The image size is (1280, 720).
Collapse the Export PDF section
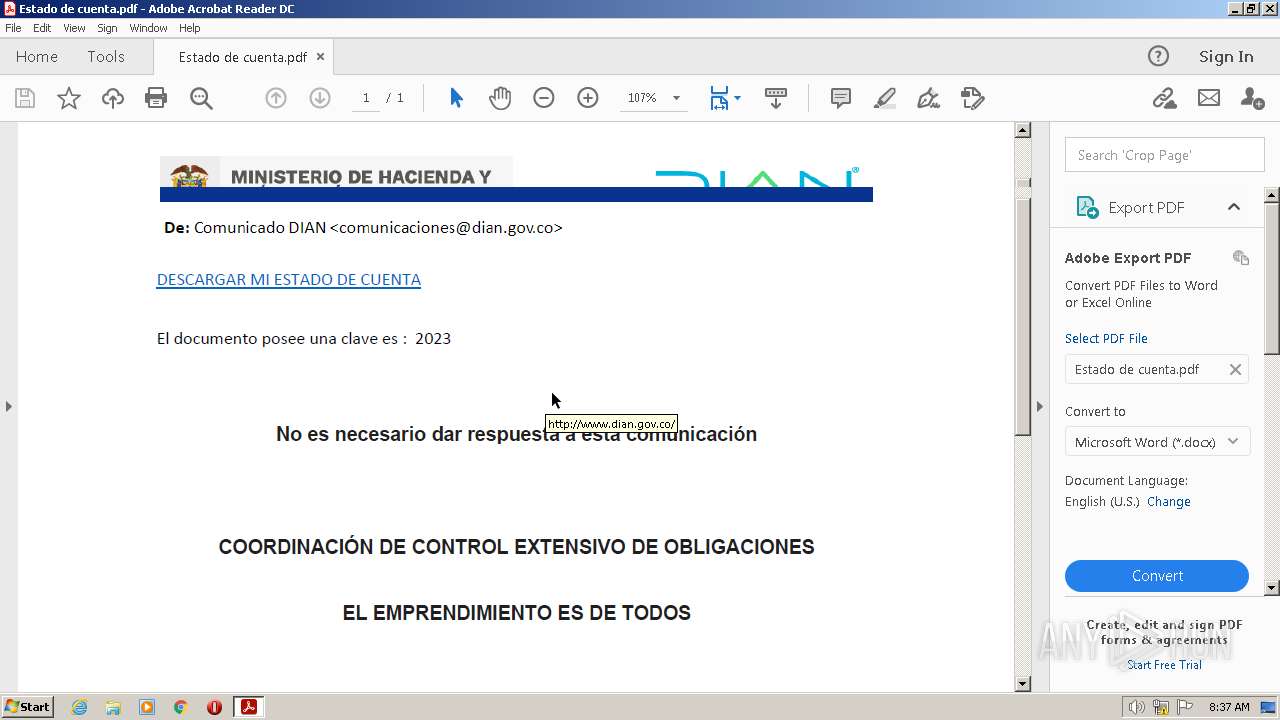click(x=1233, y=207)
